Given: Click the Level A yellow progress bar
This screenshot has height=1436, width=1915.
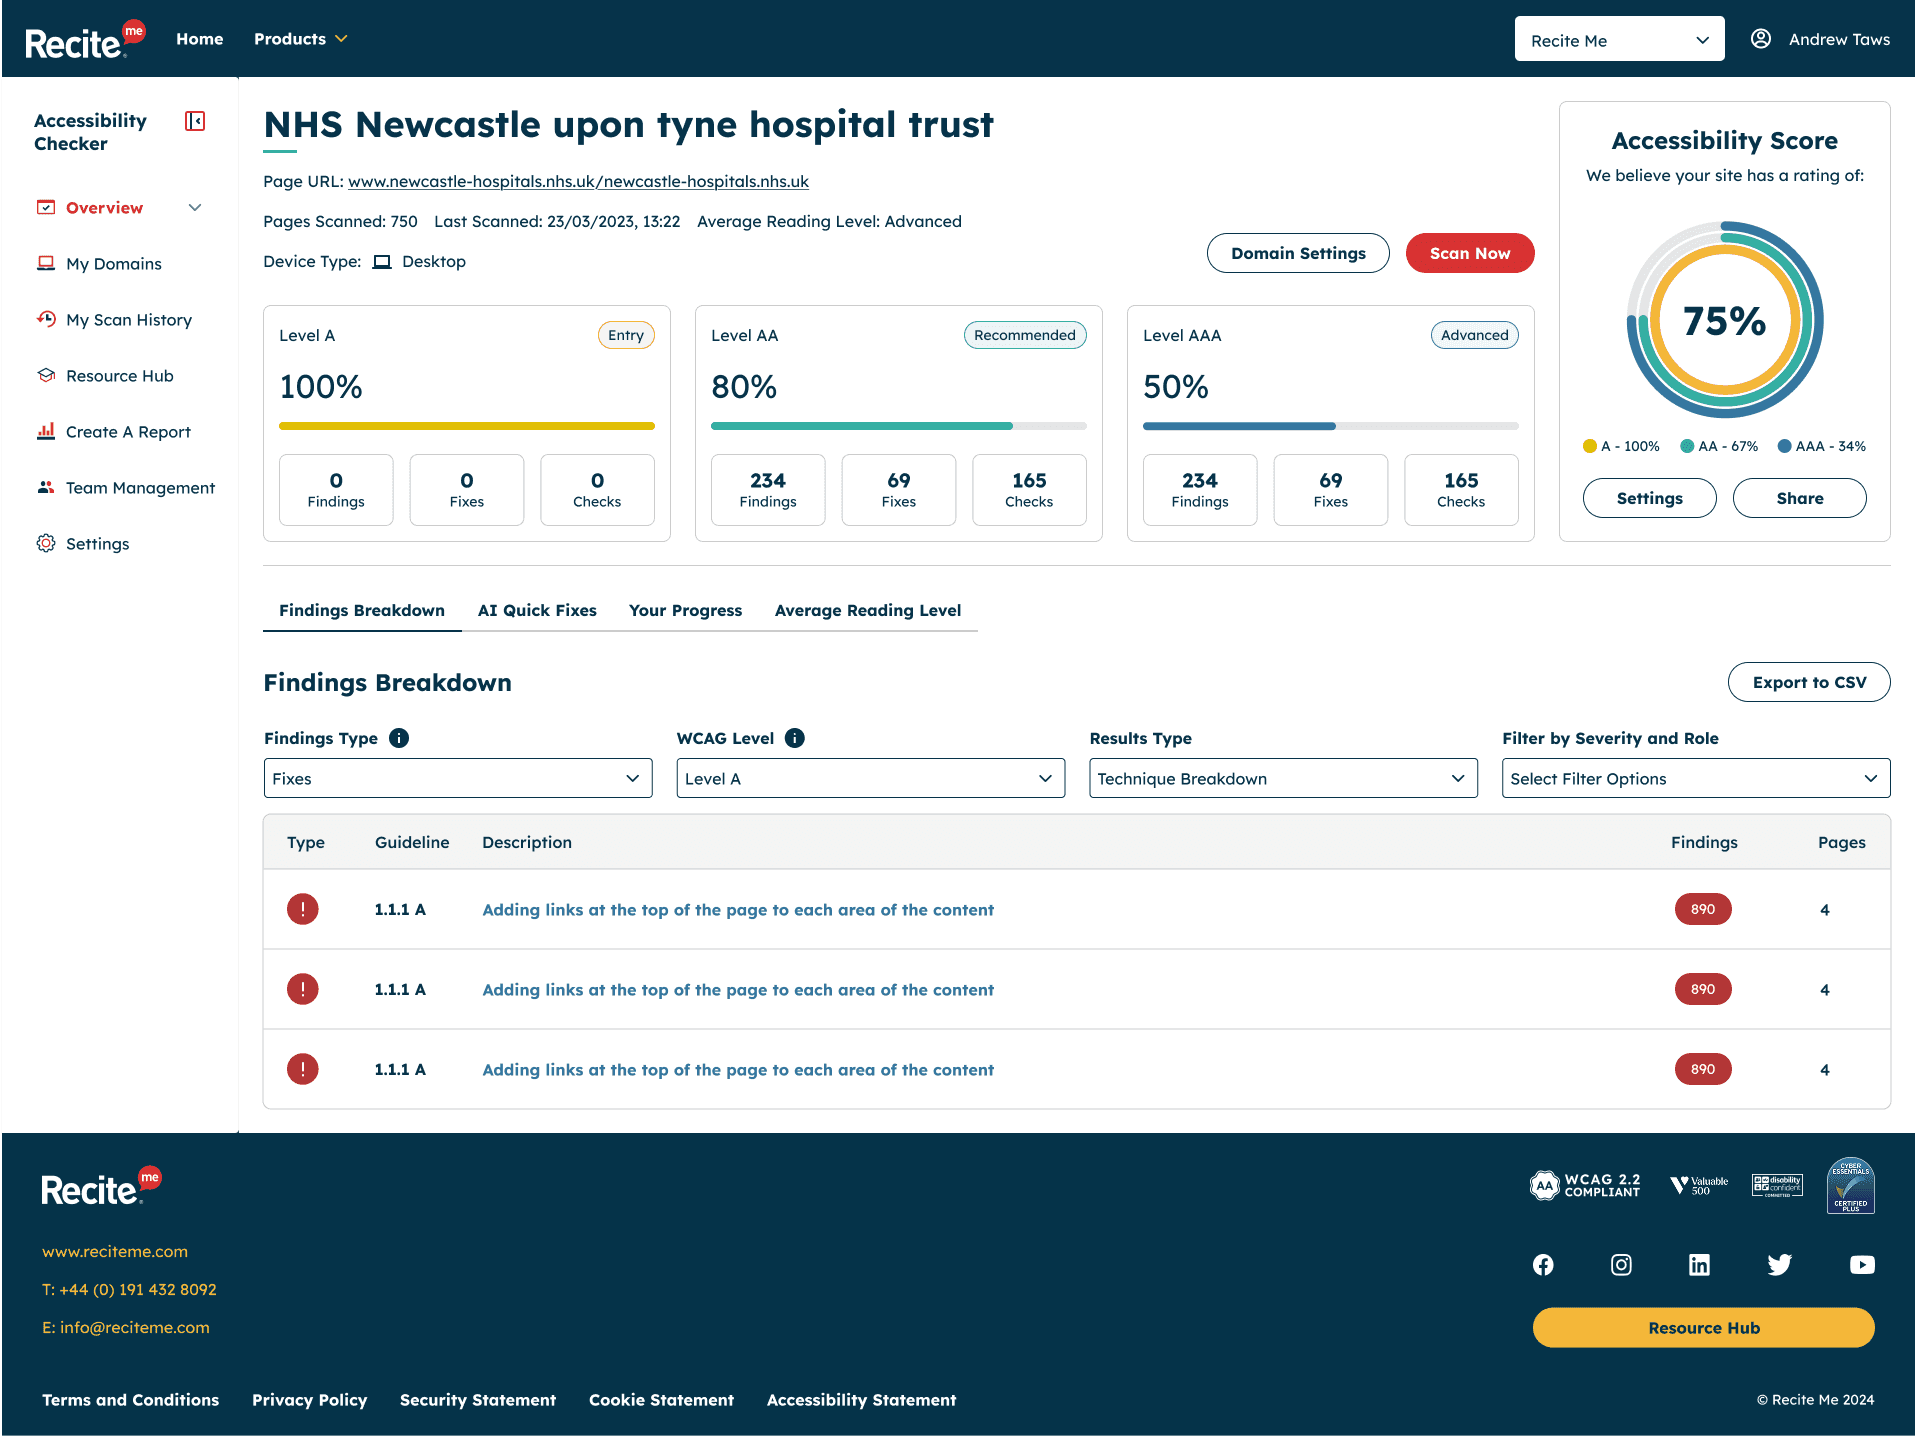Looking at the screenshot, I should tap(467, 426).
